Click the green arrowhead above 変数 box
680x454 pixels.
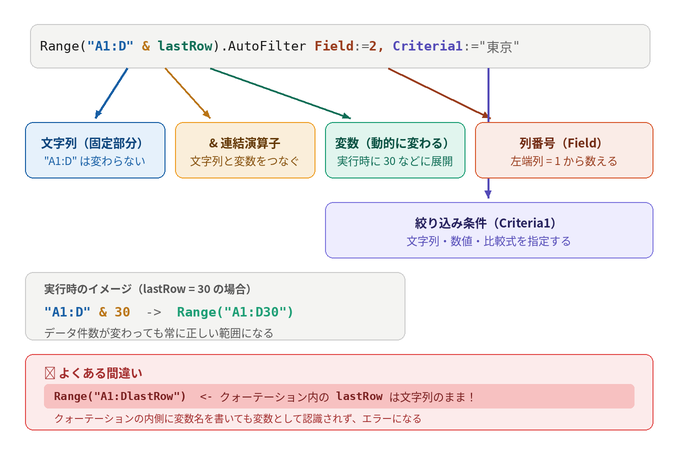[346, 116]
